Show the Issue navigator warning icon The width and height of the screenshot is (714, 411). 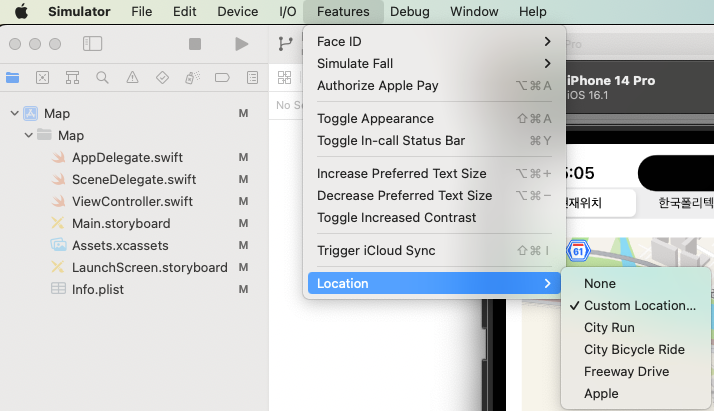[x=132, y=77]
